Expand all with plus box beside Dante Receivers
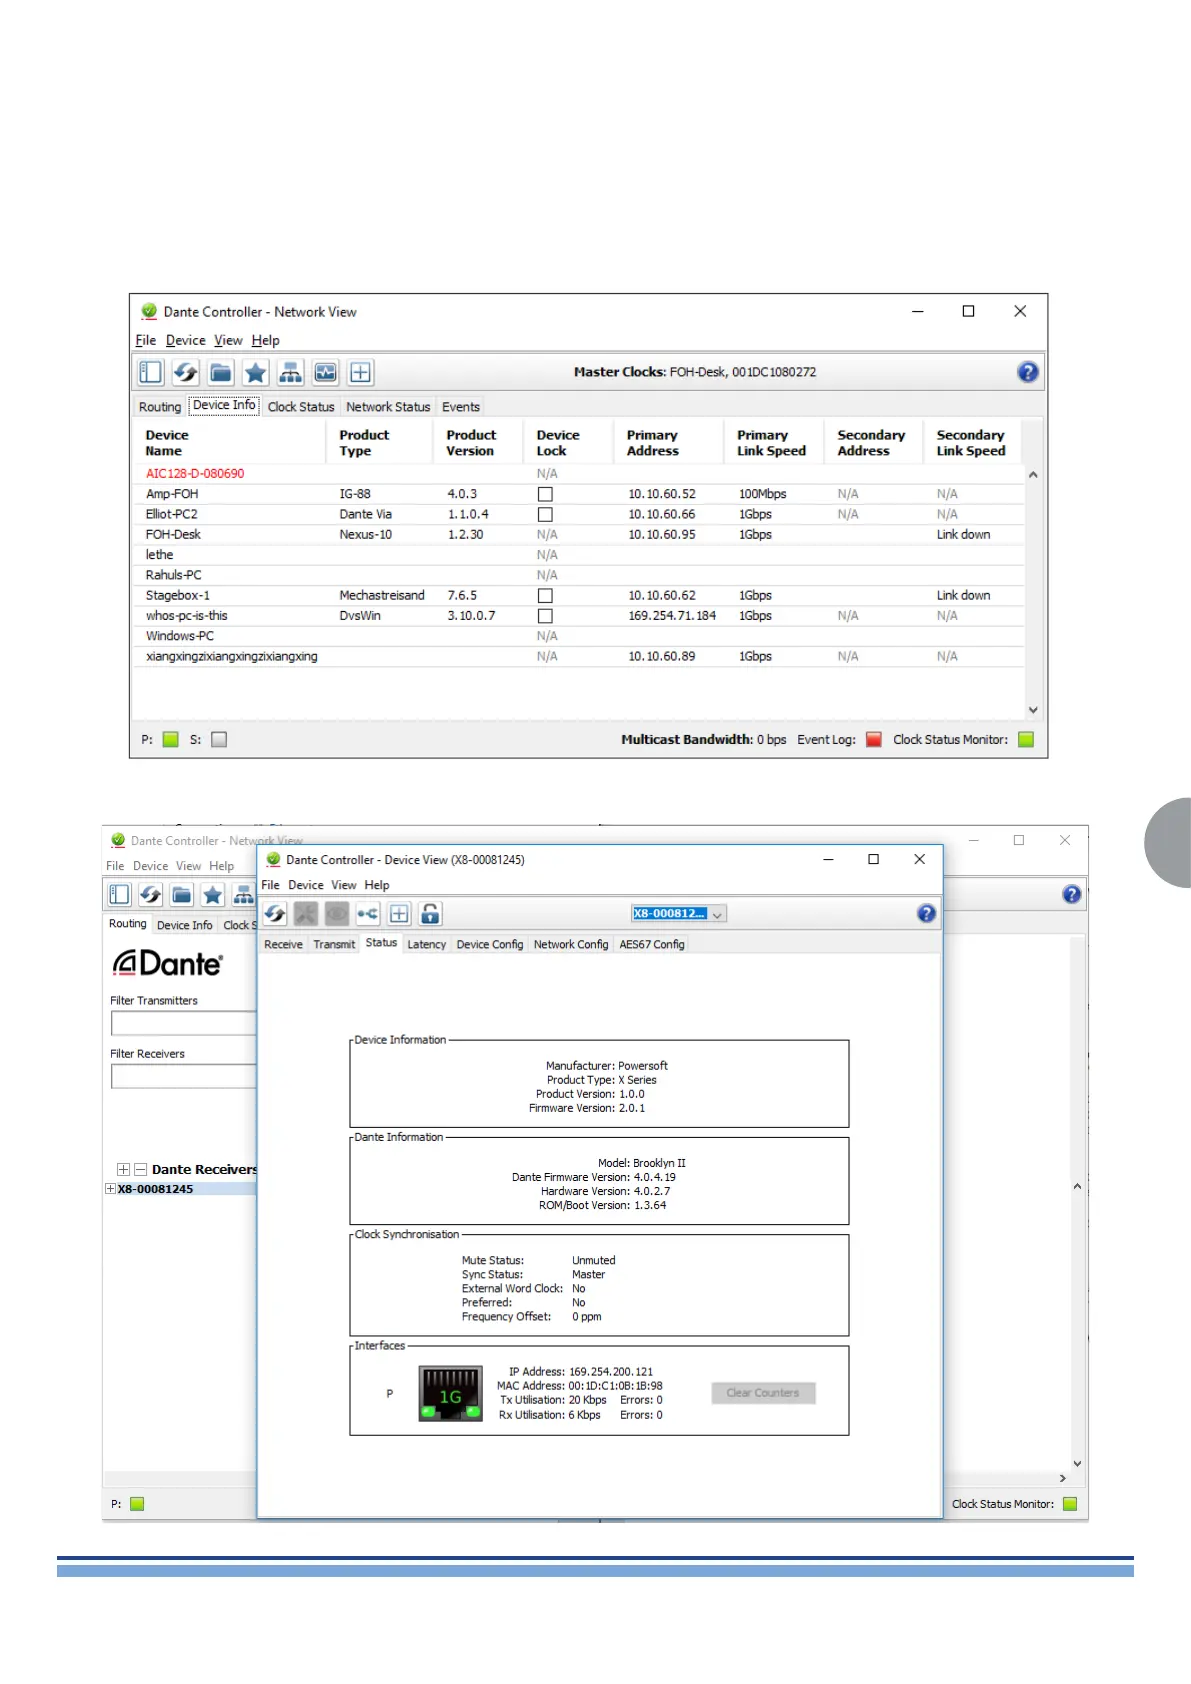 tap(123, 1169)
